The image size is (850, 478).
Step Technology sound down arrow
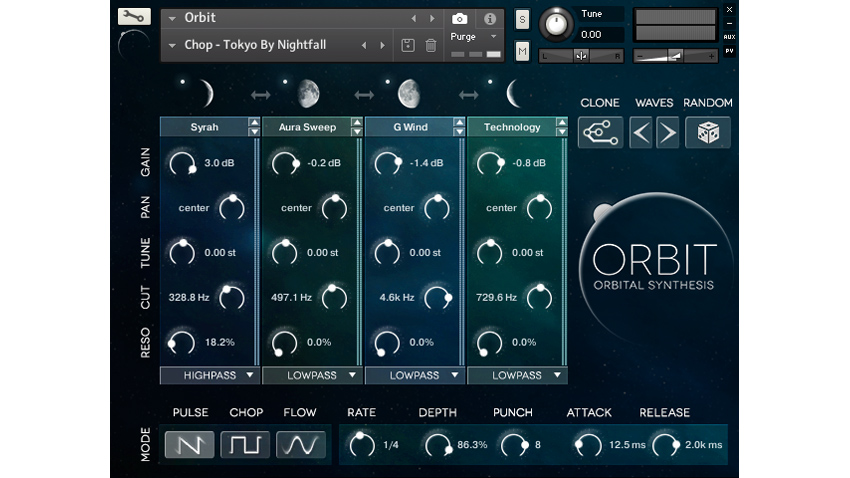coord(562,132)
